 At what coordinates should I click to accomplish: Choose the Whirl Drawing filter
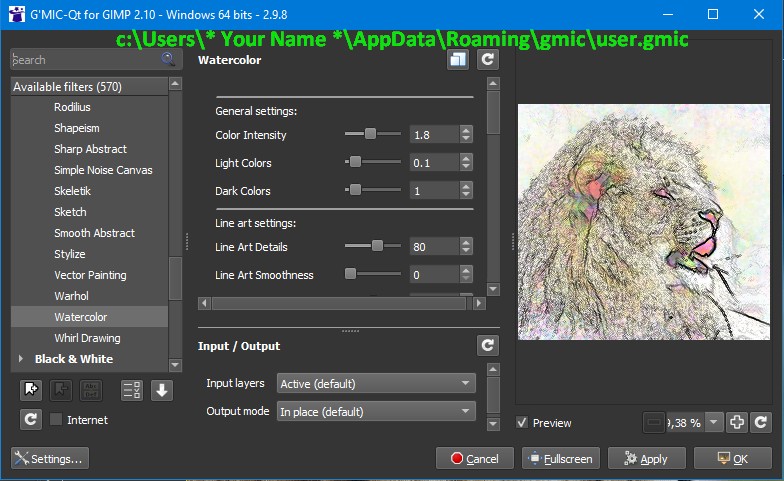click(x=87, y=338)
